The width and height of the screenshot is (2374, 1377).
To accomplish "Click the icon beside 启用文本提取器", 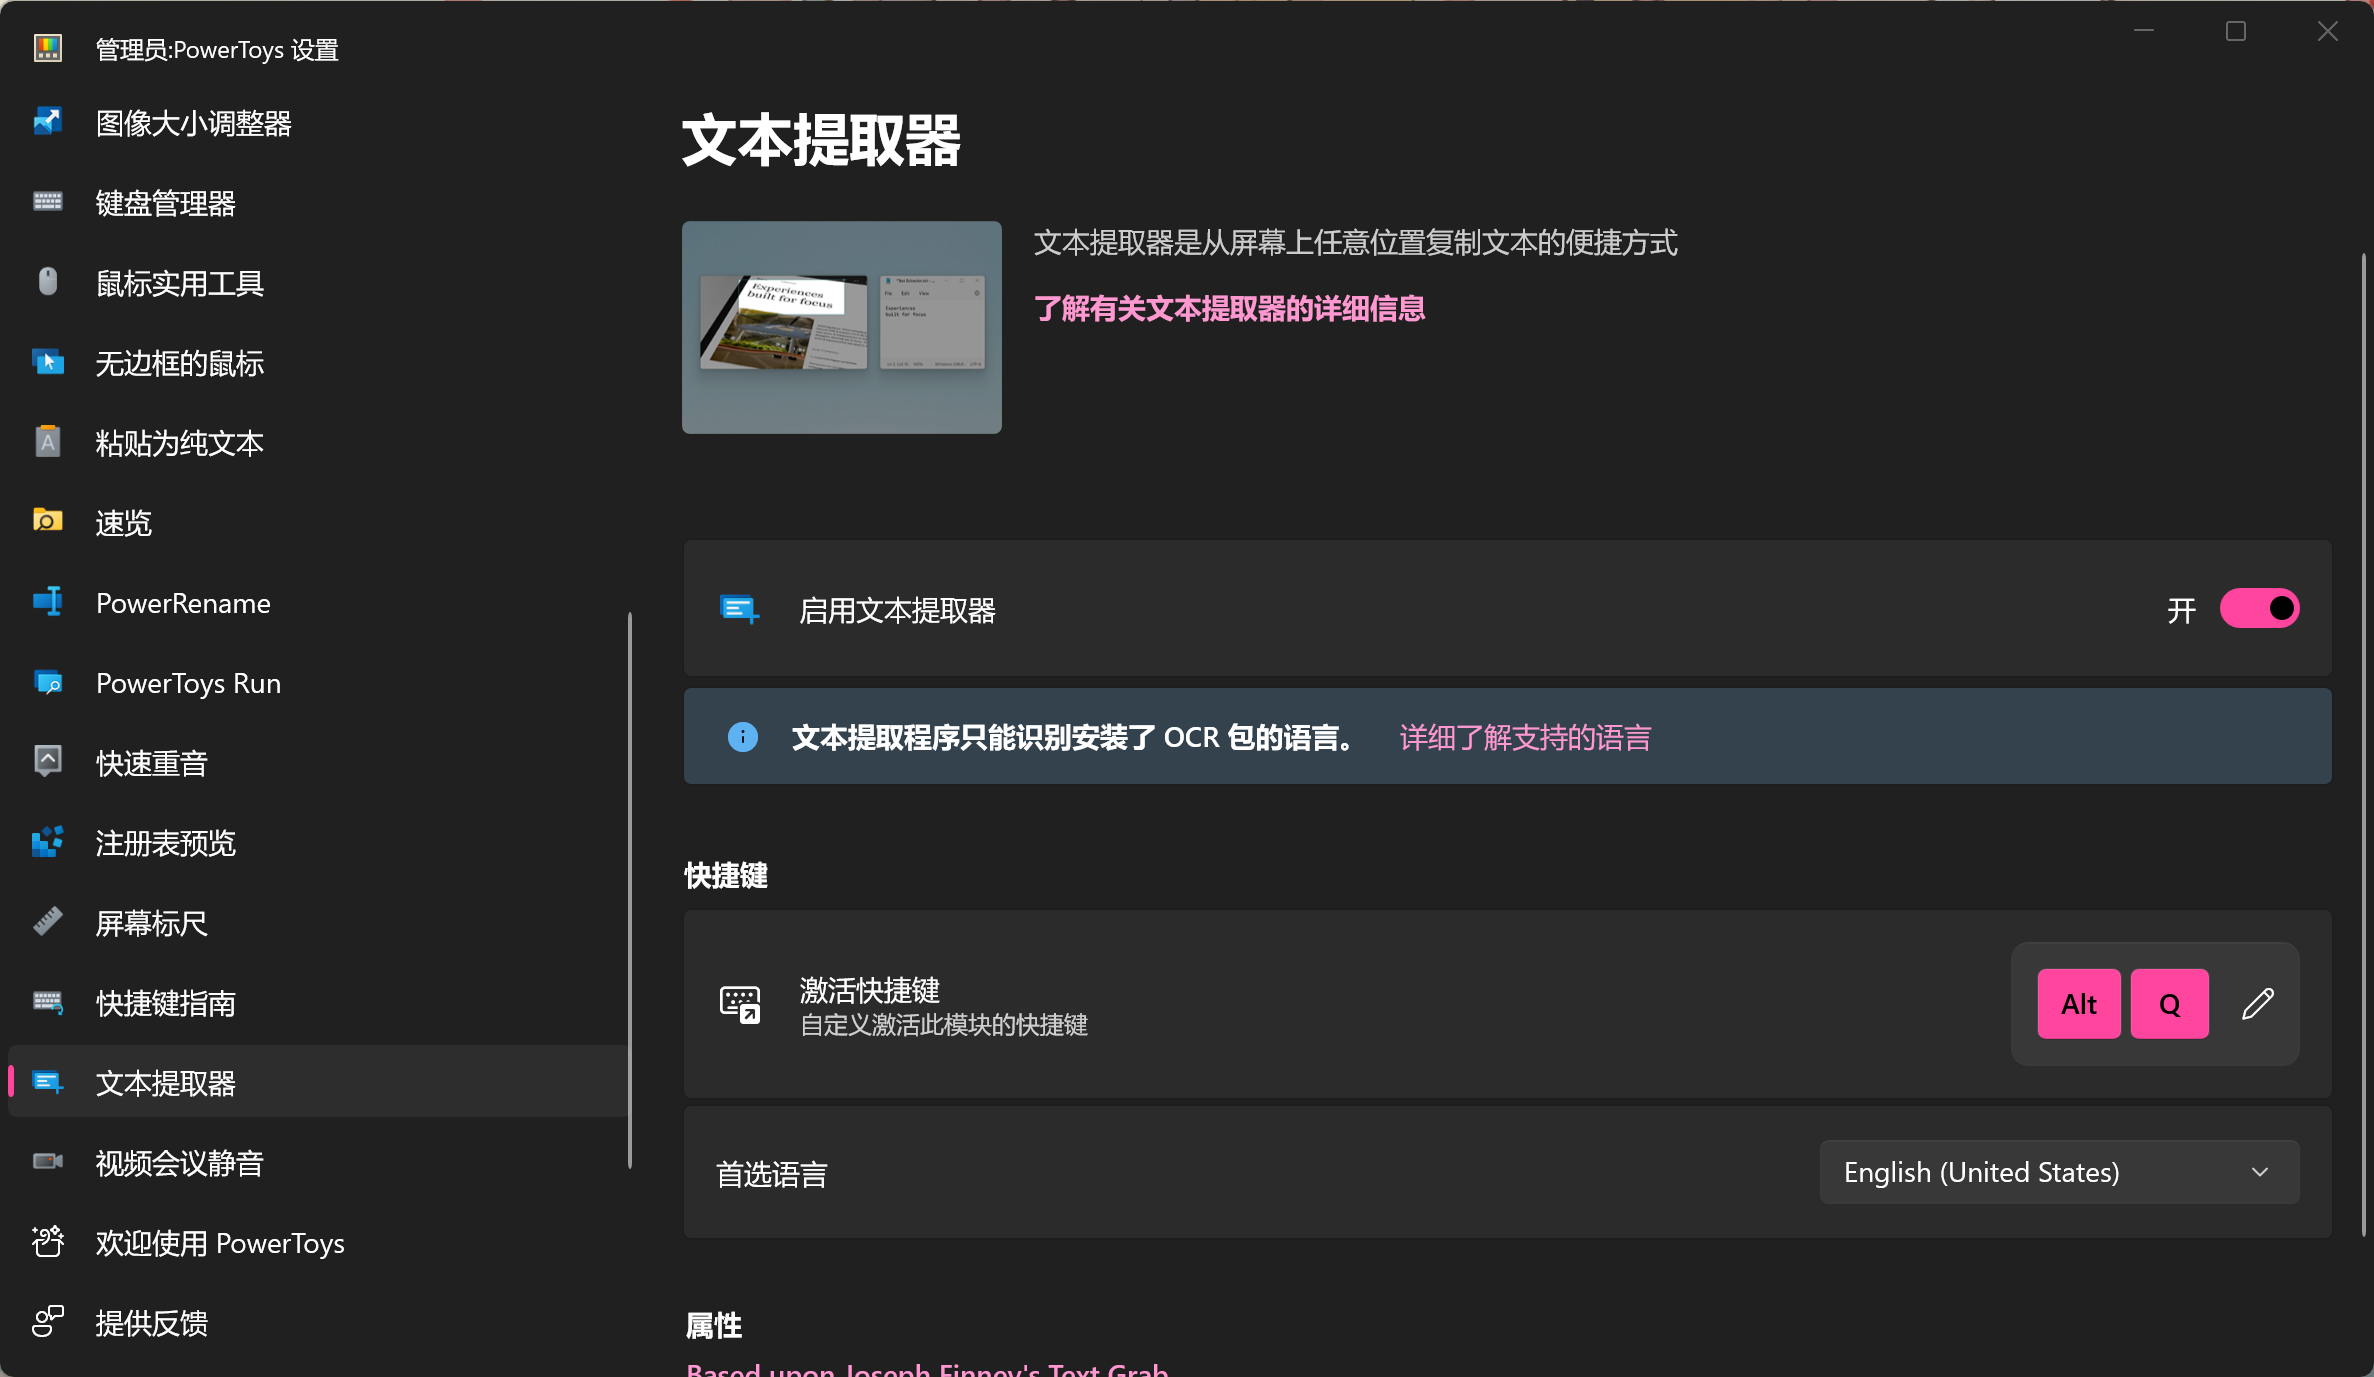I will 740,609.
